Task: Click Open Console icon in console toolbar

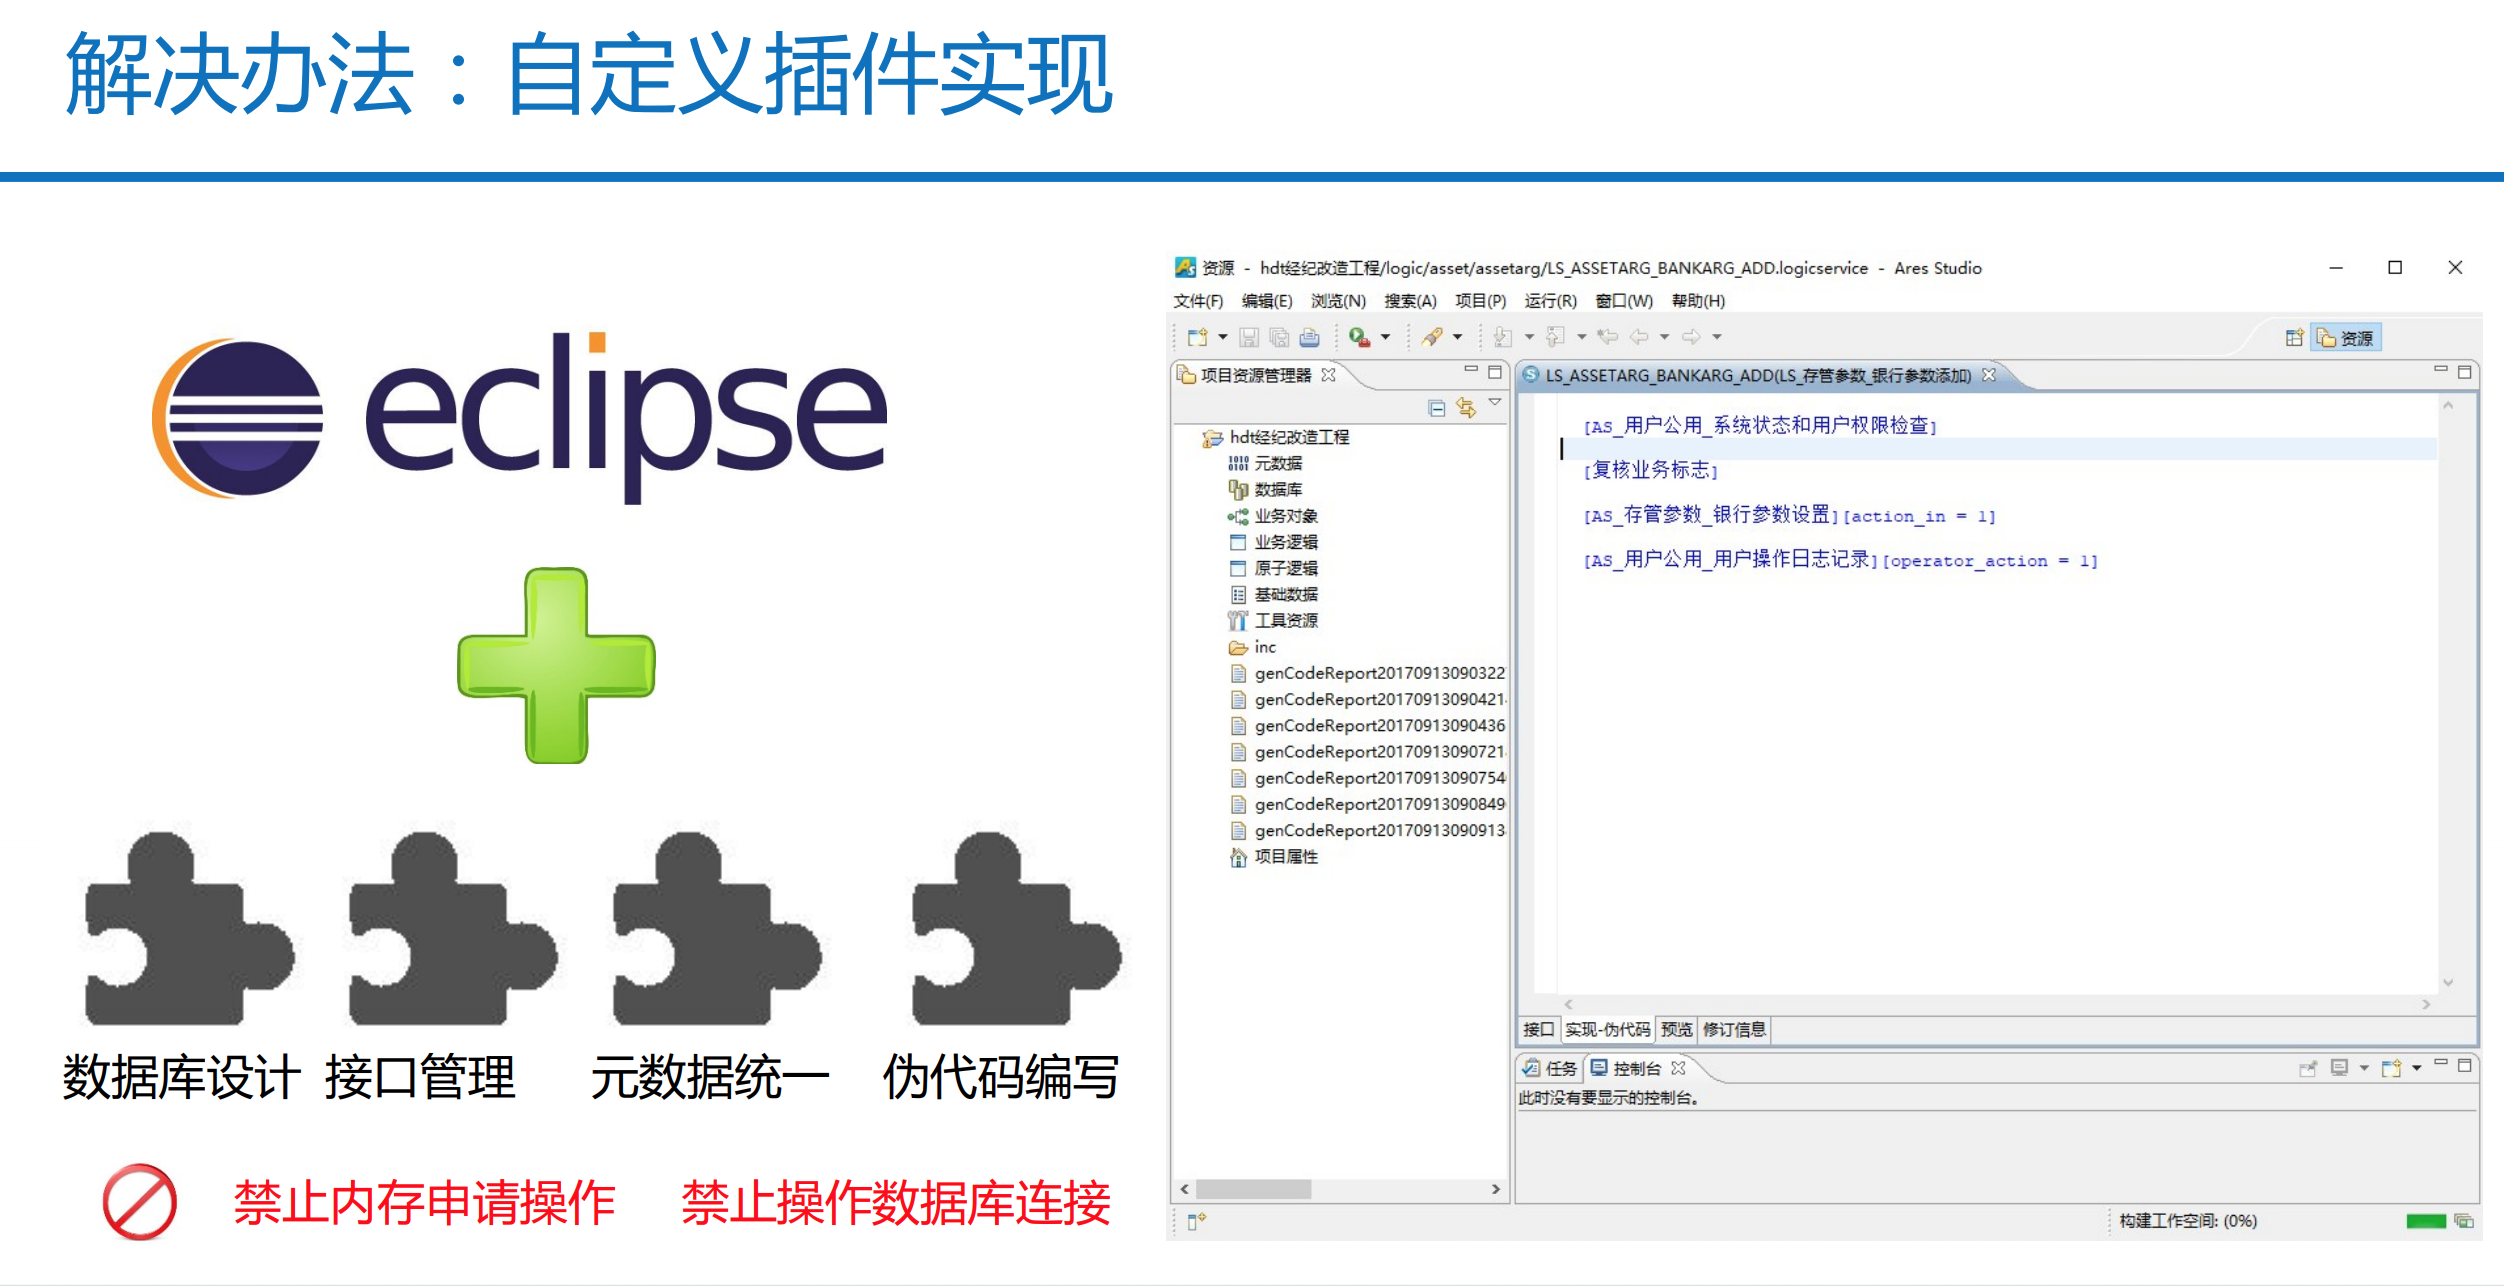Action: (x=2391, y=1068)
